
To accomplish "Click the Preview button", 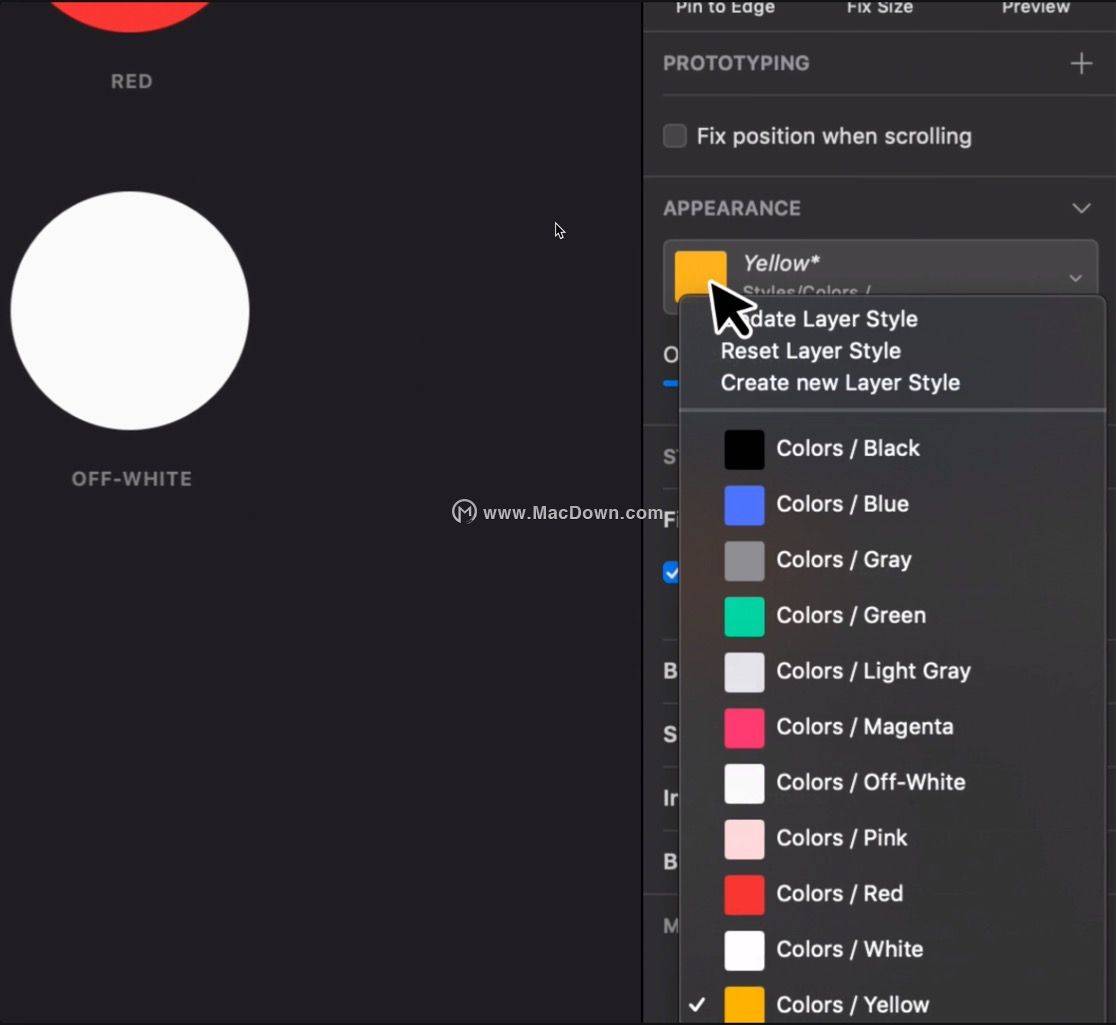I will click(x=1036, y=7).
